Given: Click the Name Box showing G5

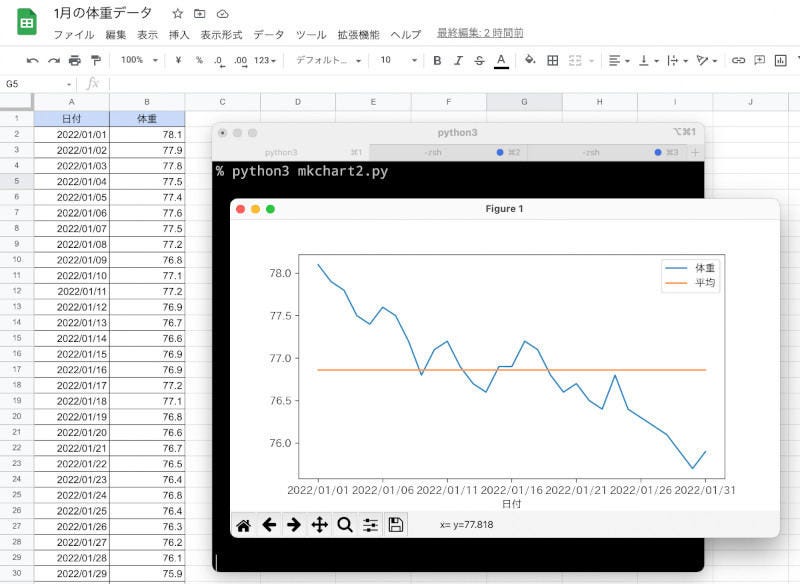Looking at the screenshot, I should tap(38, 84).
